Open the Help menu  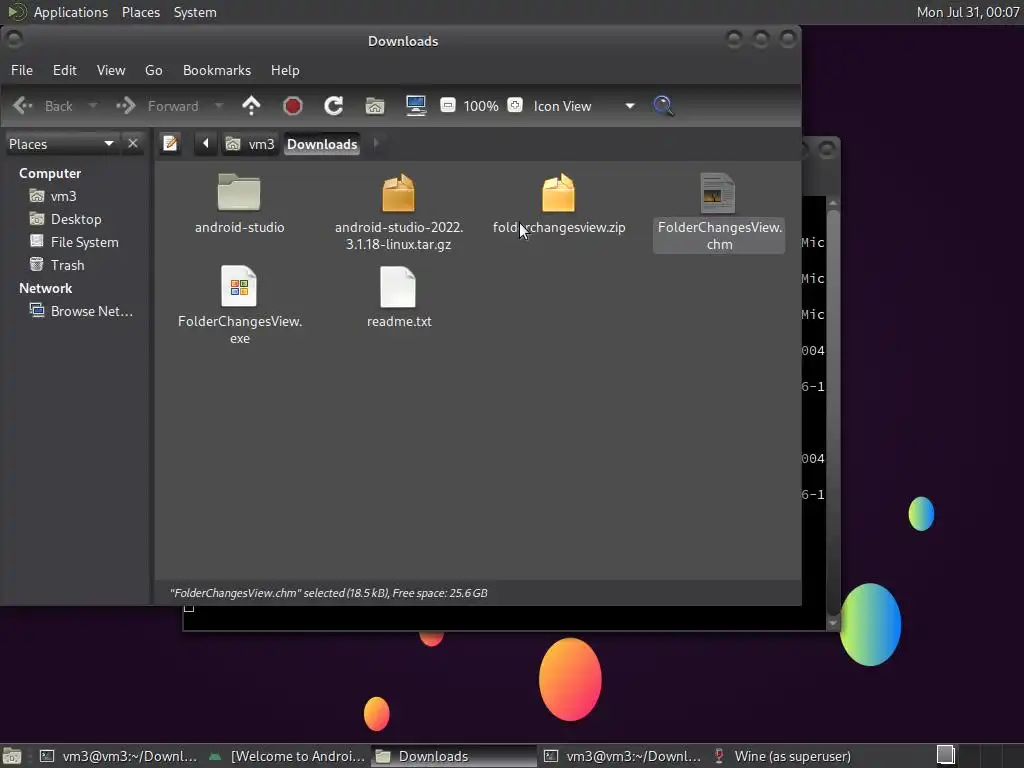click(285, 70)
